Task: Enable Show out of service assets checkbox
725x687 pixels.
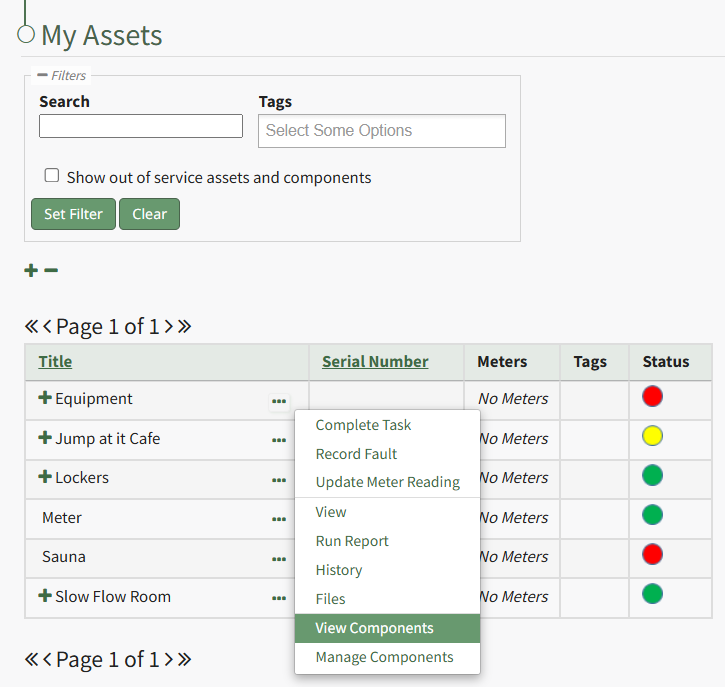Action: tap(52, 176)
